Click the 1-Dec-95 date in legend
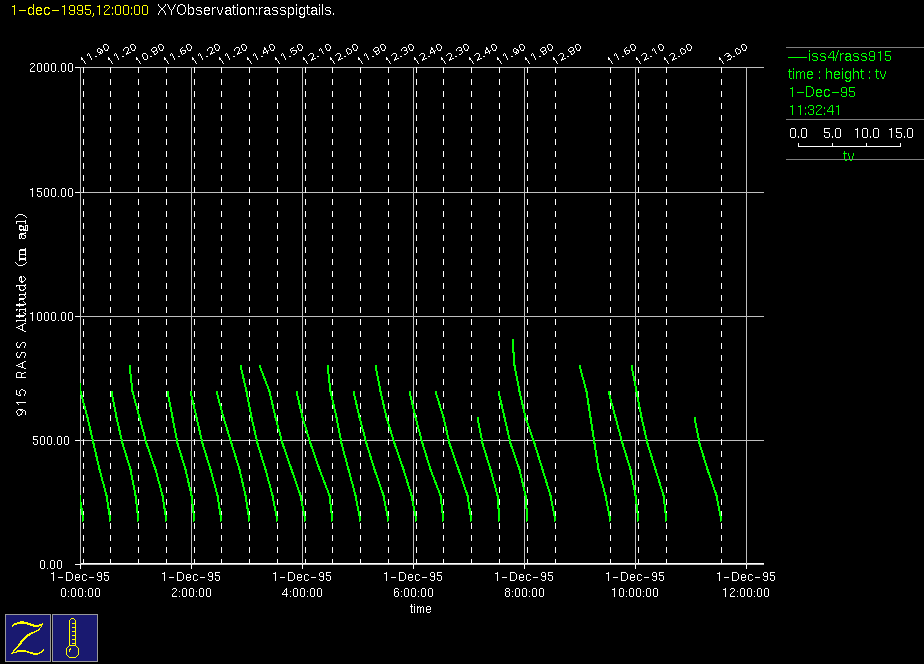This screenshot has width=924, height=664. point(822,92)
